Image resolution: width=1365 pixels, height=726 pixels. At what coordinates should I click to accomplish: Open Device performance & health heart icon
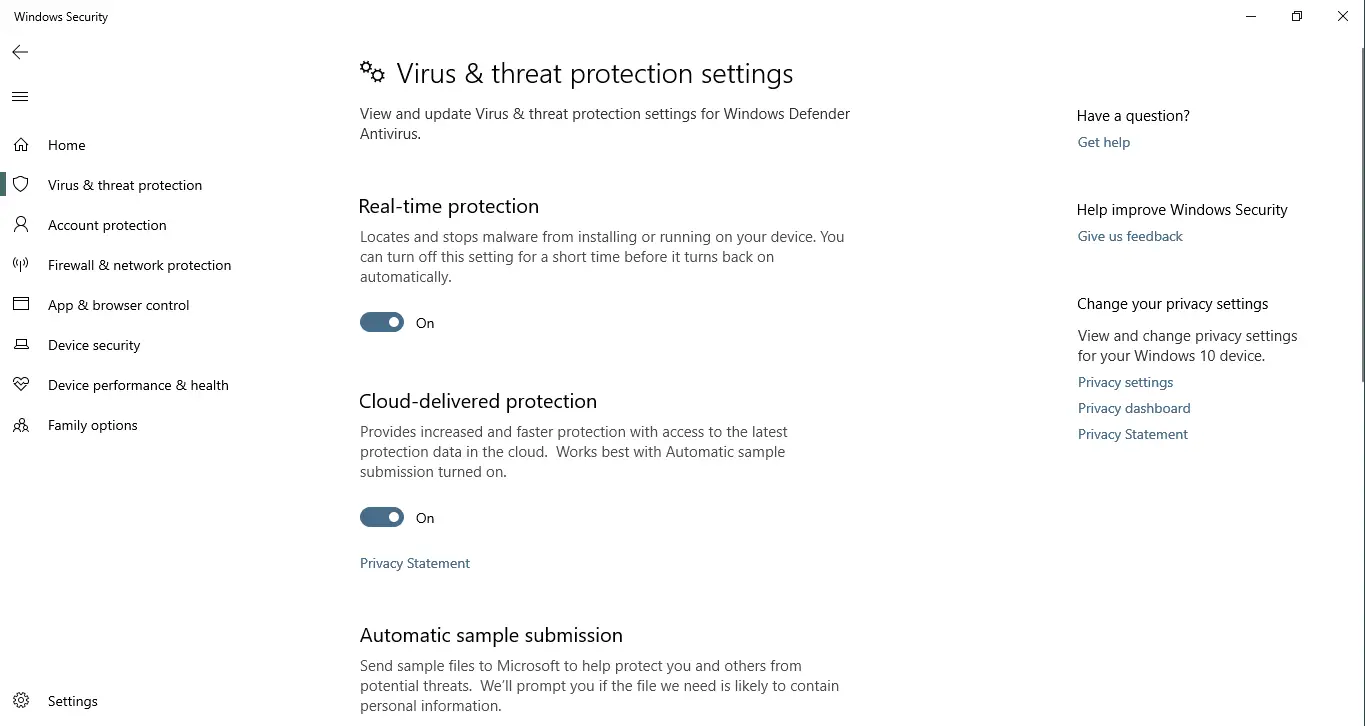pos(21,384)
